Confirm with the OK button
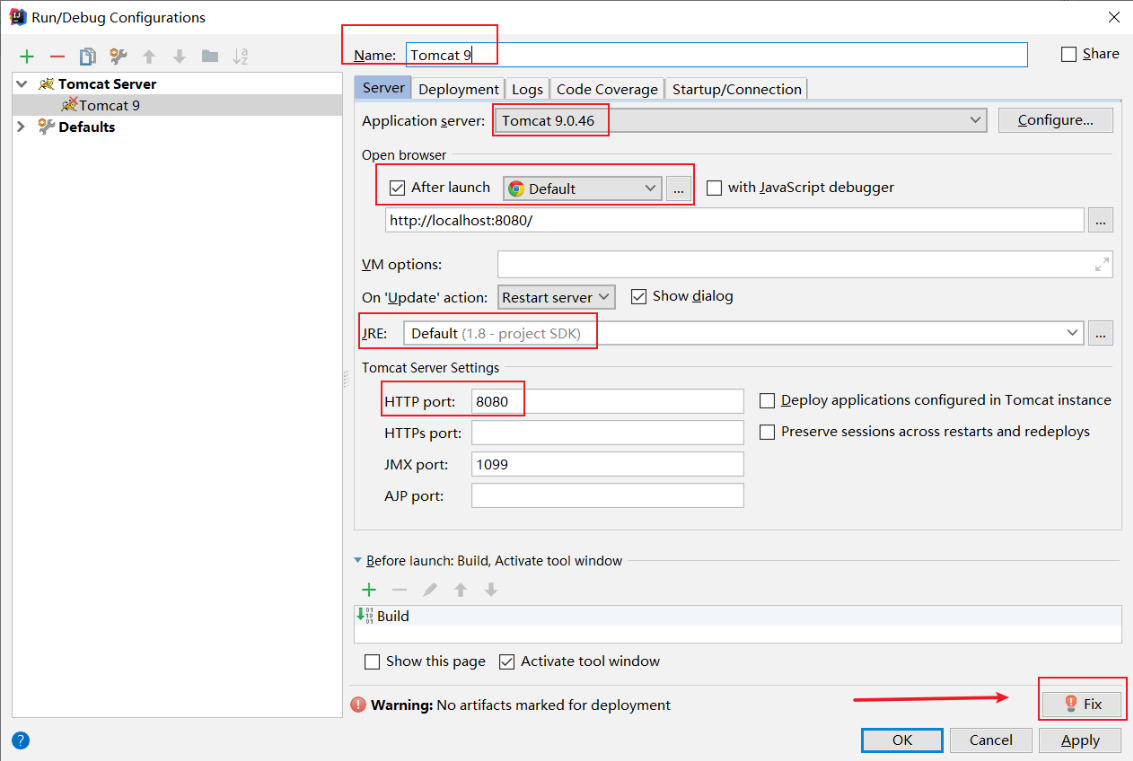Screen dimensions: 1133x761 (x=902, y=740)
